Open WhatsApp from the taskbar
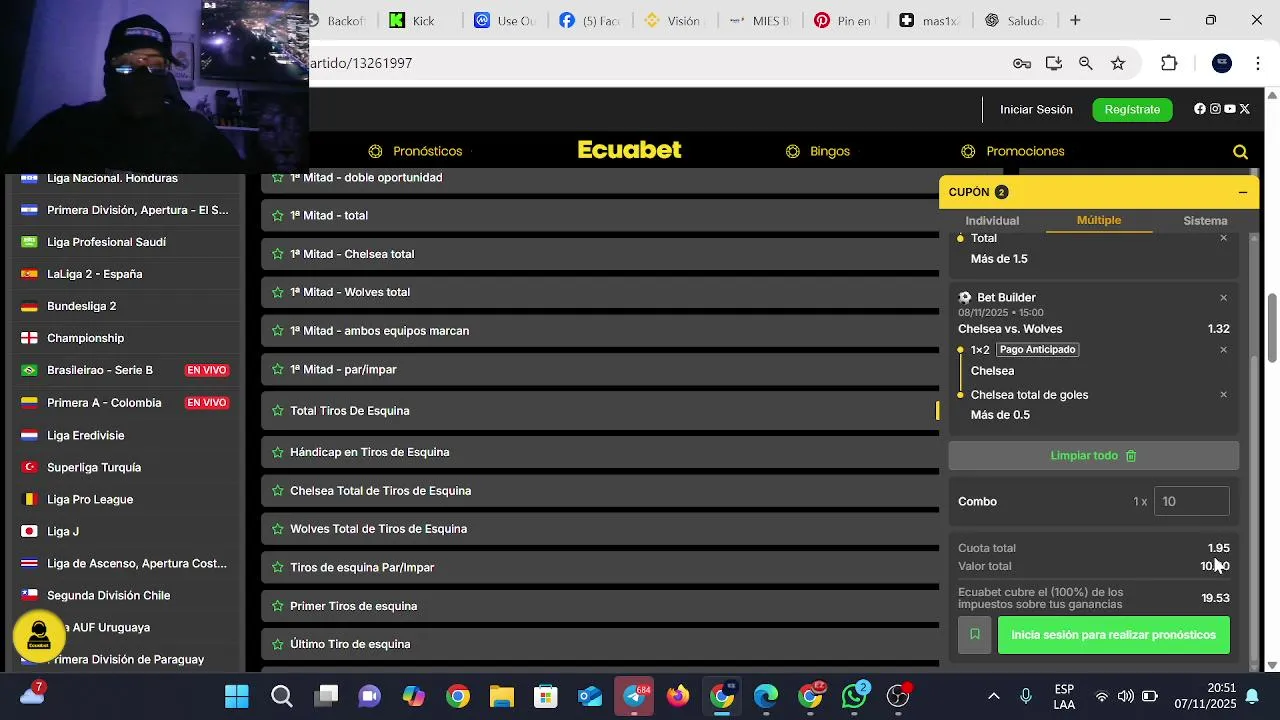This screenshot has height=720, width=1280. [x=854, y=696]
